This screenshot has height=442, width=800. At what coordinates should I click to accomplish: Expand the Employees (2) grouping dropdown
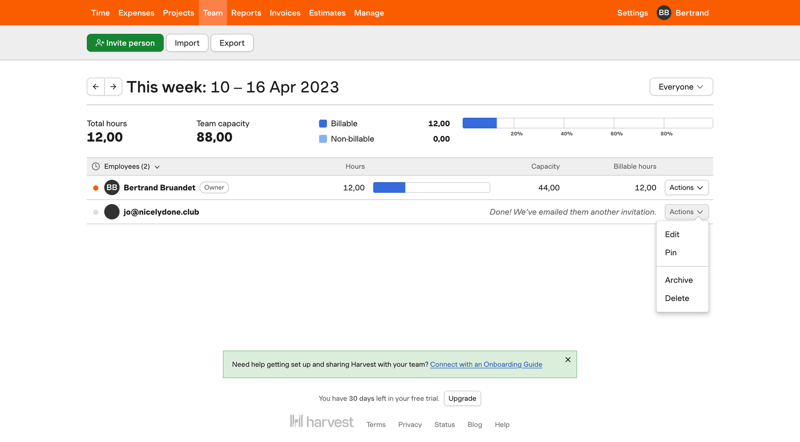pyautogui.click(x=132, y=166)
